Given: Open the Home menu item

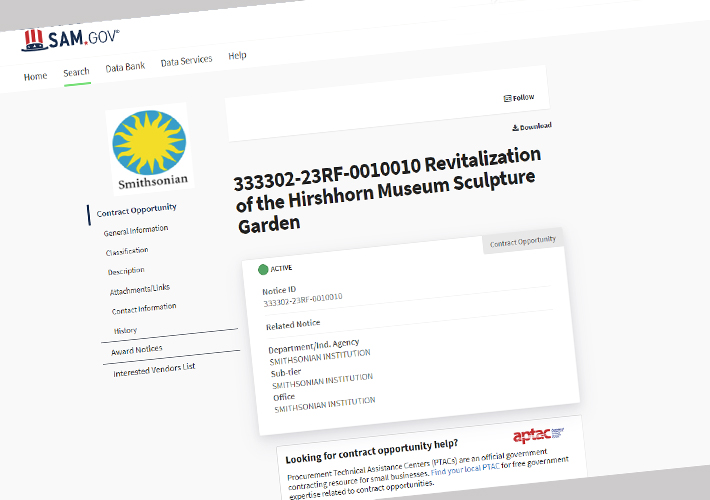Looking at the screenshot, I should [x=35, y=76].
